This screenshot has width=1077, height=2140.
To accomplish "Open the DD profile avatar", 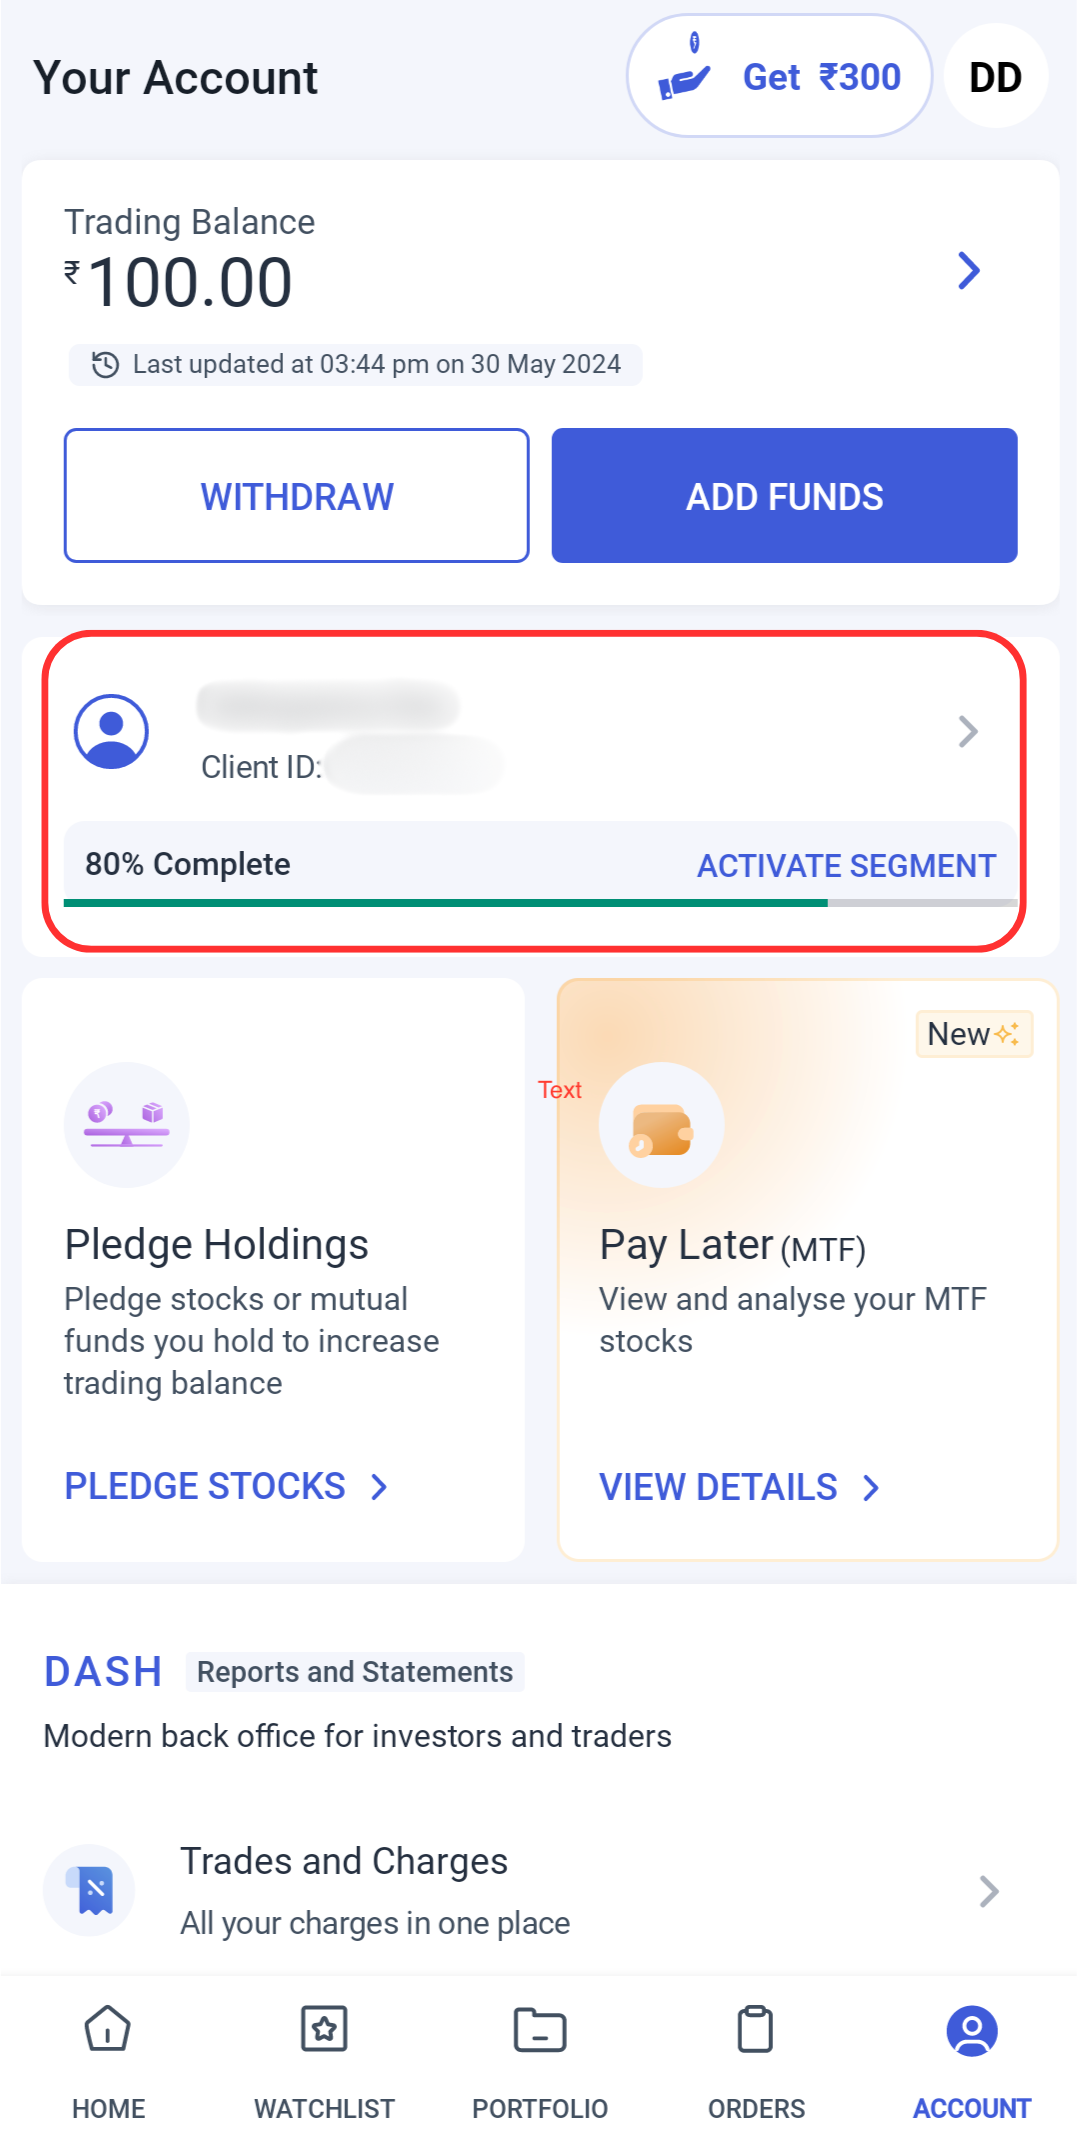I will pyautogui.click(x=995, y=77).
